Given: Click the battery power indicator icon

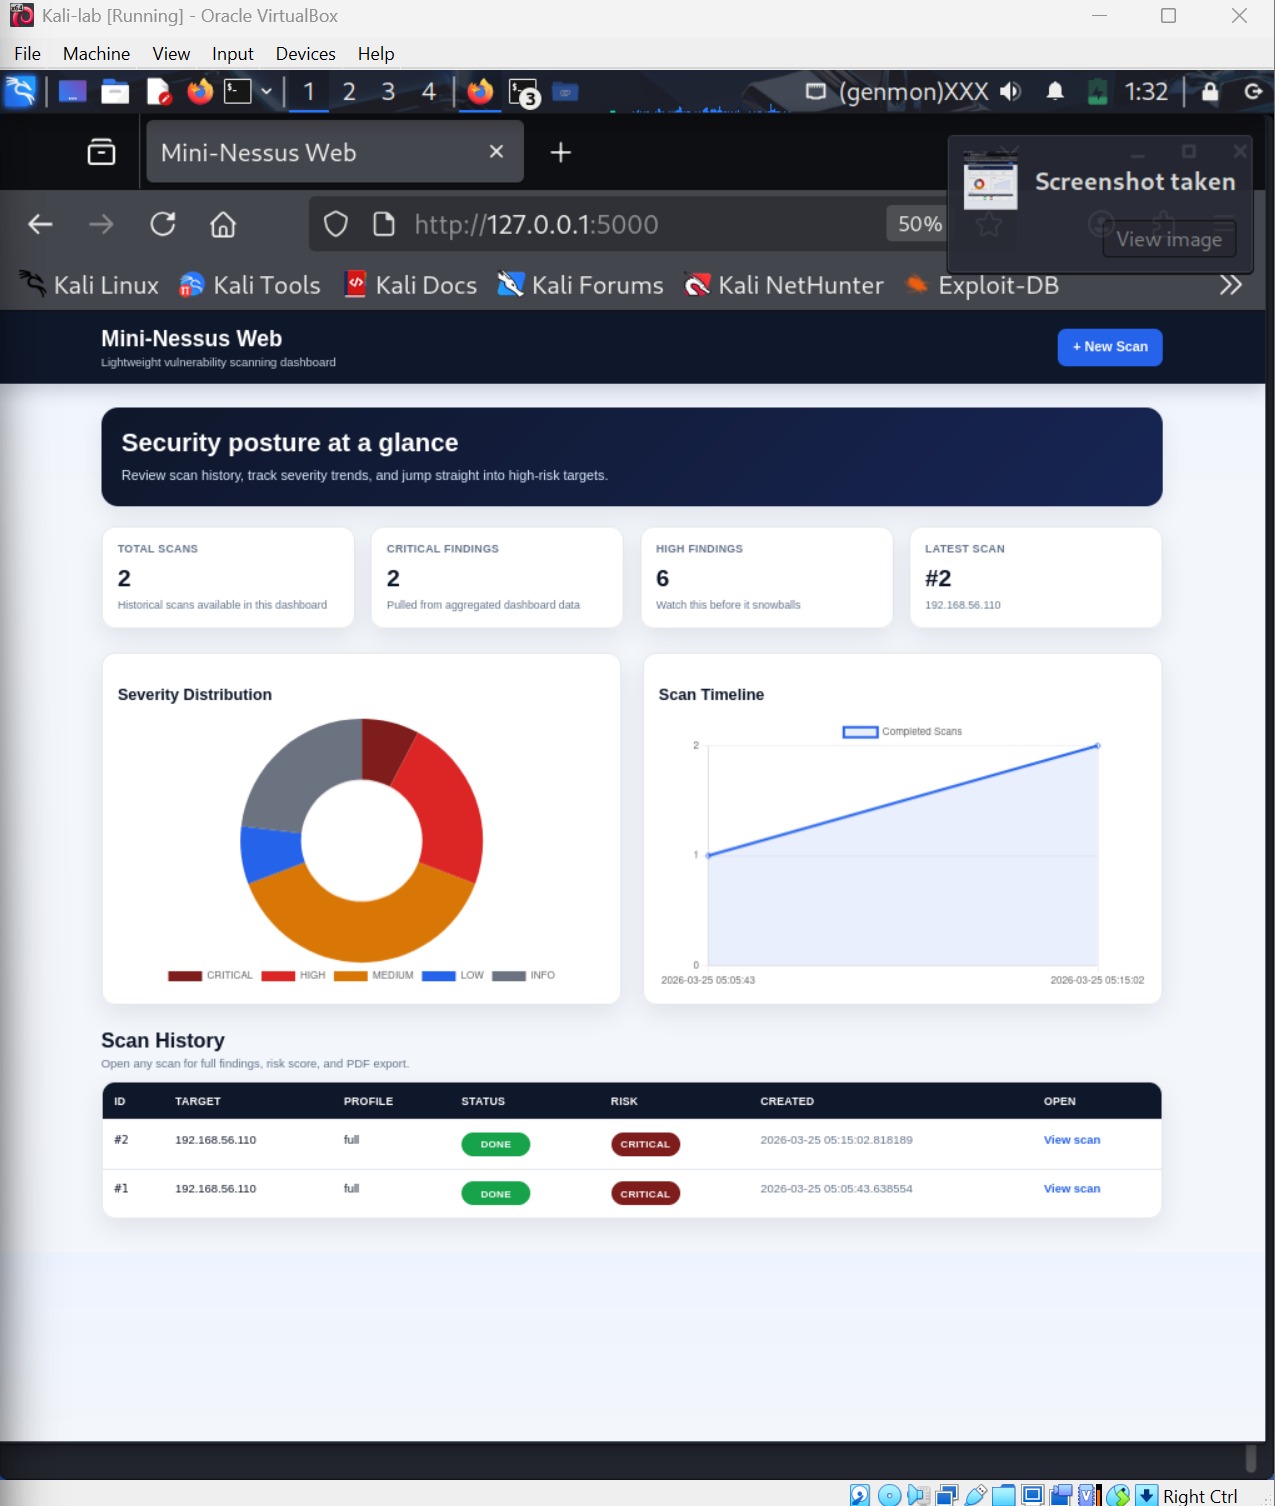Looking at the screenshot, I should click(x=1097, y=92).
